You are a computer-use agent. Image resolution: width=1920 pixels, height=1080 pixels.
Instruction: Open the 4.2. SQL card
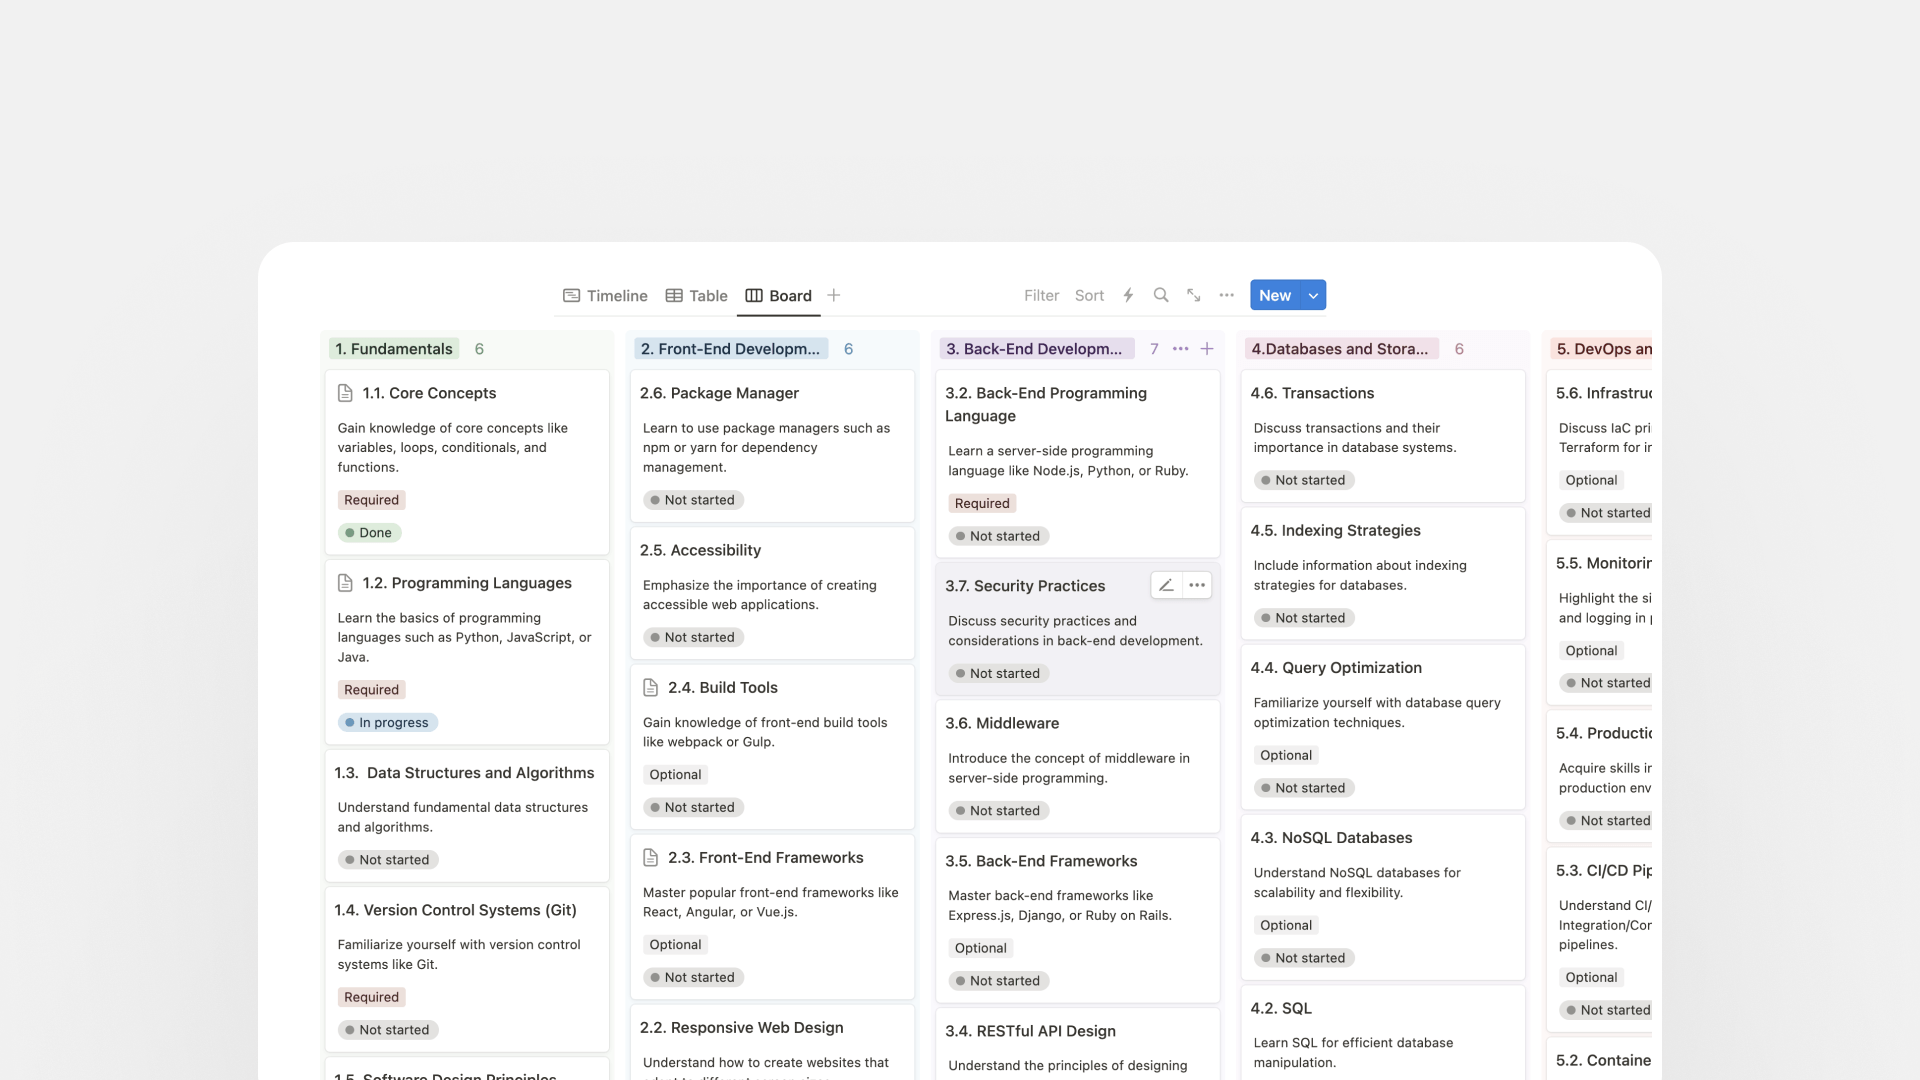[1383, 1033]
